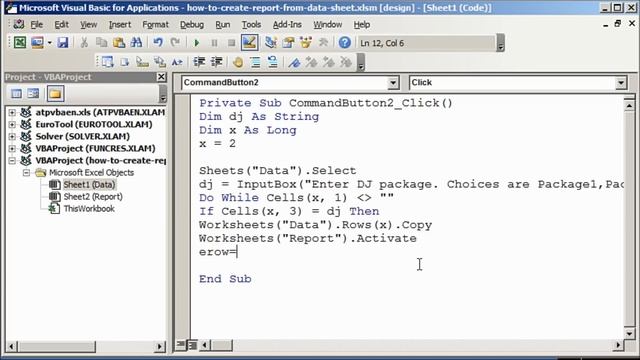Viewport: 640px width, 360px height.
Task: Switch to Full Module View at code pane bottom
Action: pos(192,345)
